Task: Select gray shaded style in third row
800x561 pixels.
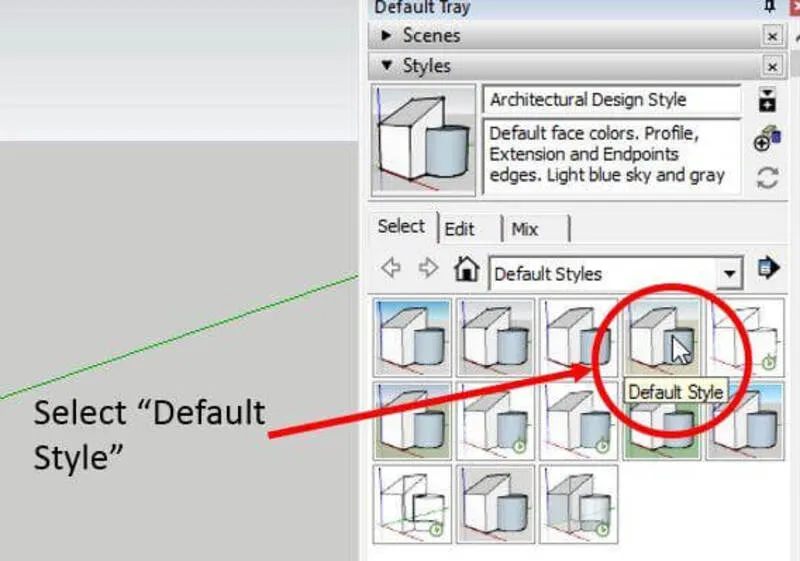Action: pyautogui.click(x=495, y=504)
